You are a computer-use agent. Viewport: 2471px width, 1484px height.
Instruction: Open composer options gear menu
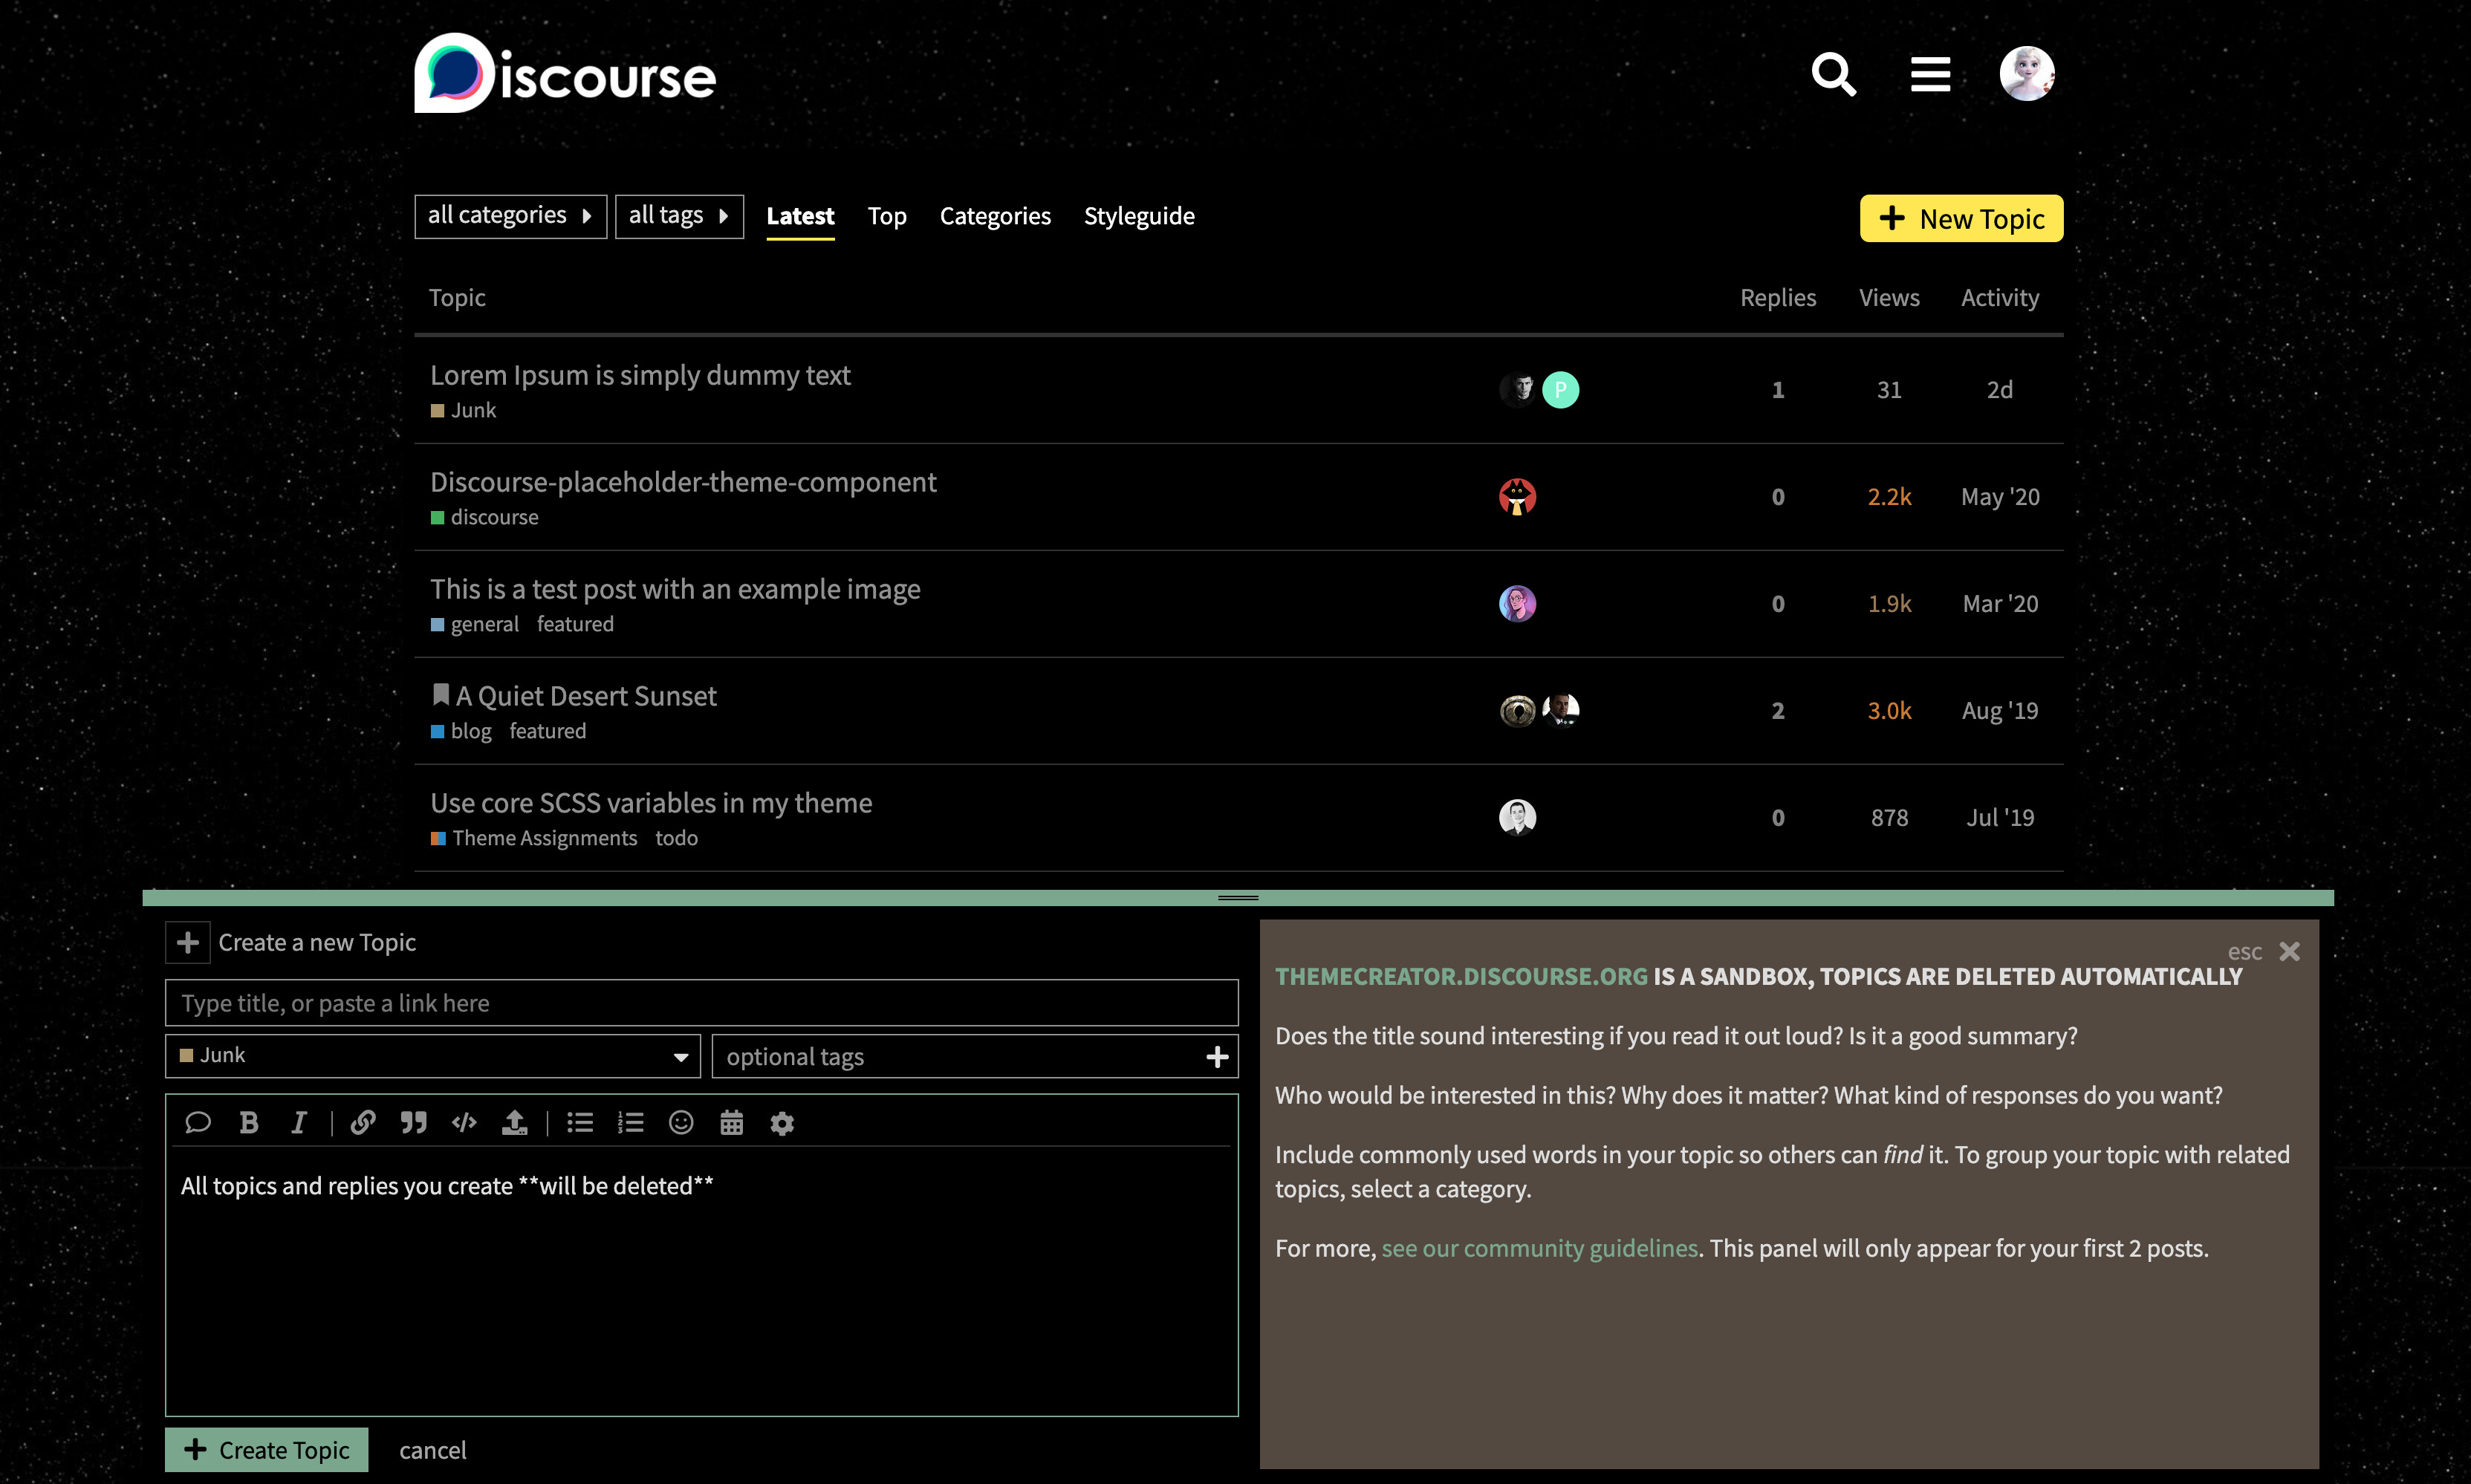pos(782,1122)
